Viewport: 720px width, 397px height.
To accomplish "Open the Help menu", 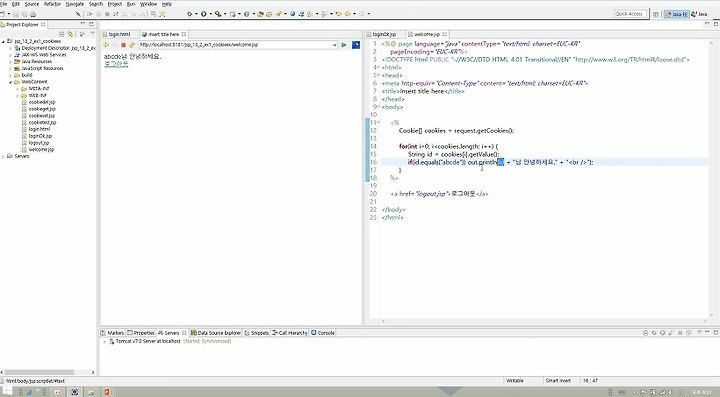I will 167,4.
